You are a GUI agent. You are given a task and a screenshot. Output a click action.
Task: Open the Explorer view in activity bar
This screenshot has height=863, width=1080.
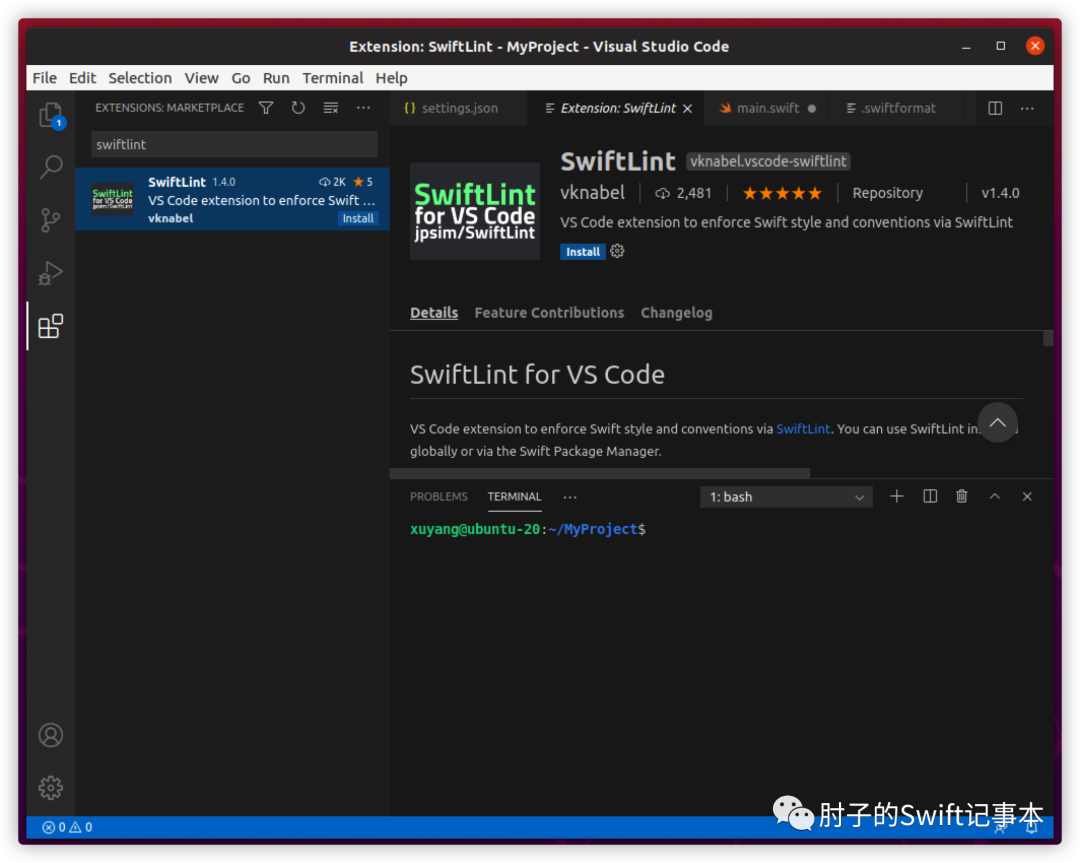(x=50, y=114)
